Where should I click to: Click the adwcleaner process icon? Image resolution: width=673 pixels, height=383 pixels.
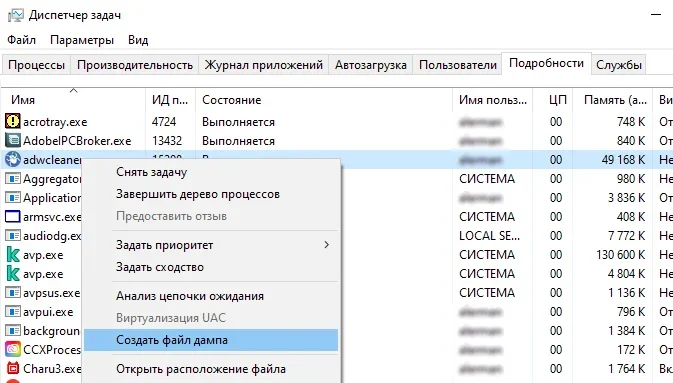tap(12, 159)
